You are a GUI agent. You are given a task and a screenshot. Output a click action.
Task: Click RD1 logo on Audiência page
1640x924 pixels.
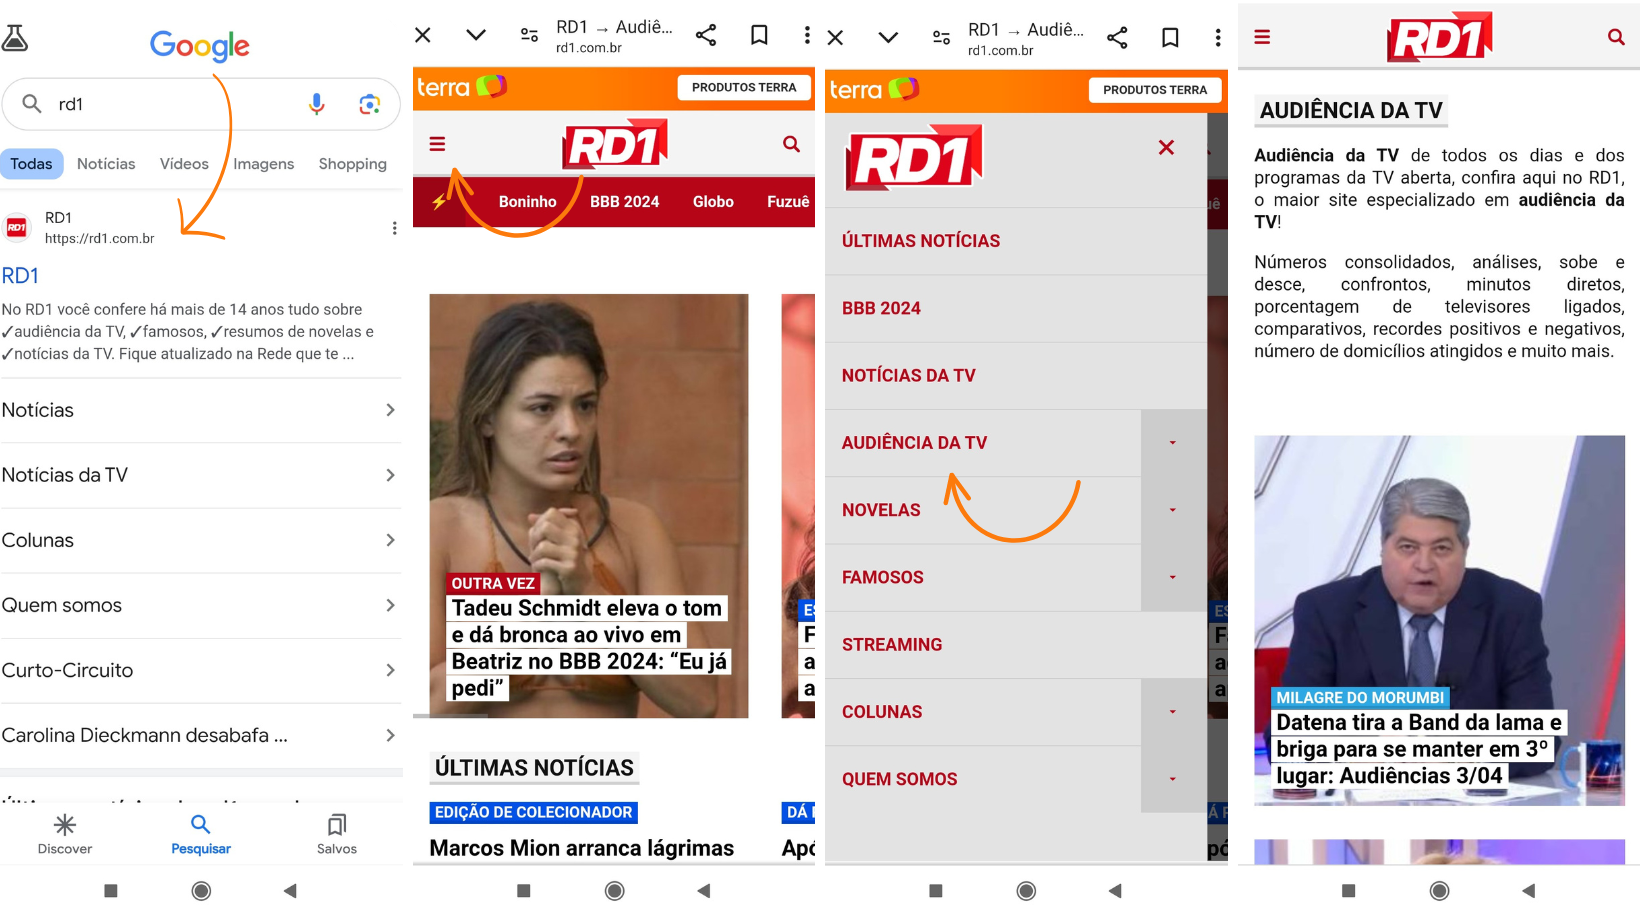pyautogui.click(x=1439, y=37)
